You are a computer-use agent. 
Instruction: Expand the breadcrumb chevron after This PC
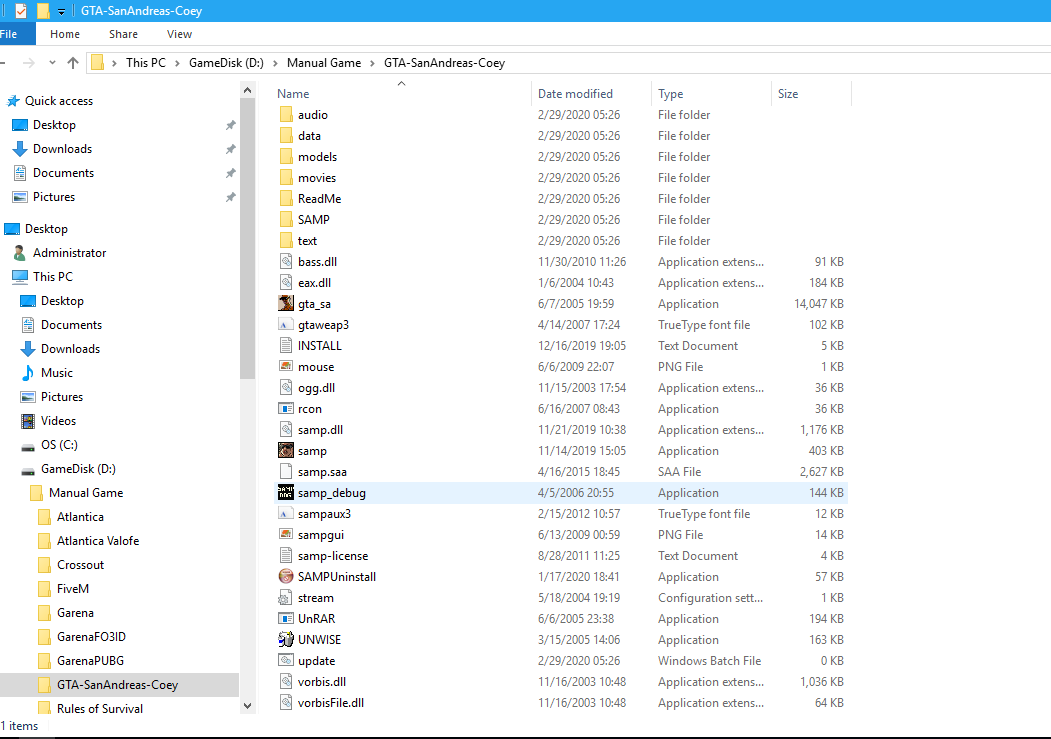pyautogui.click(x=177, y=63)
